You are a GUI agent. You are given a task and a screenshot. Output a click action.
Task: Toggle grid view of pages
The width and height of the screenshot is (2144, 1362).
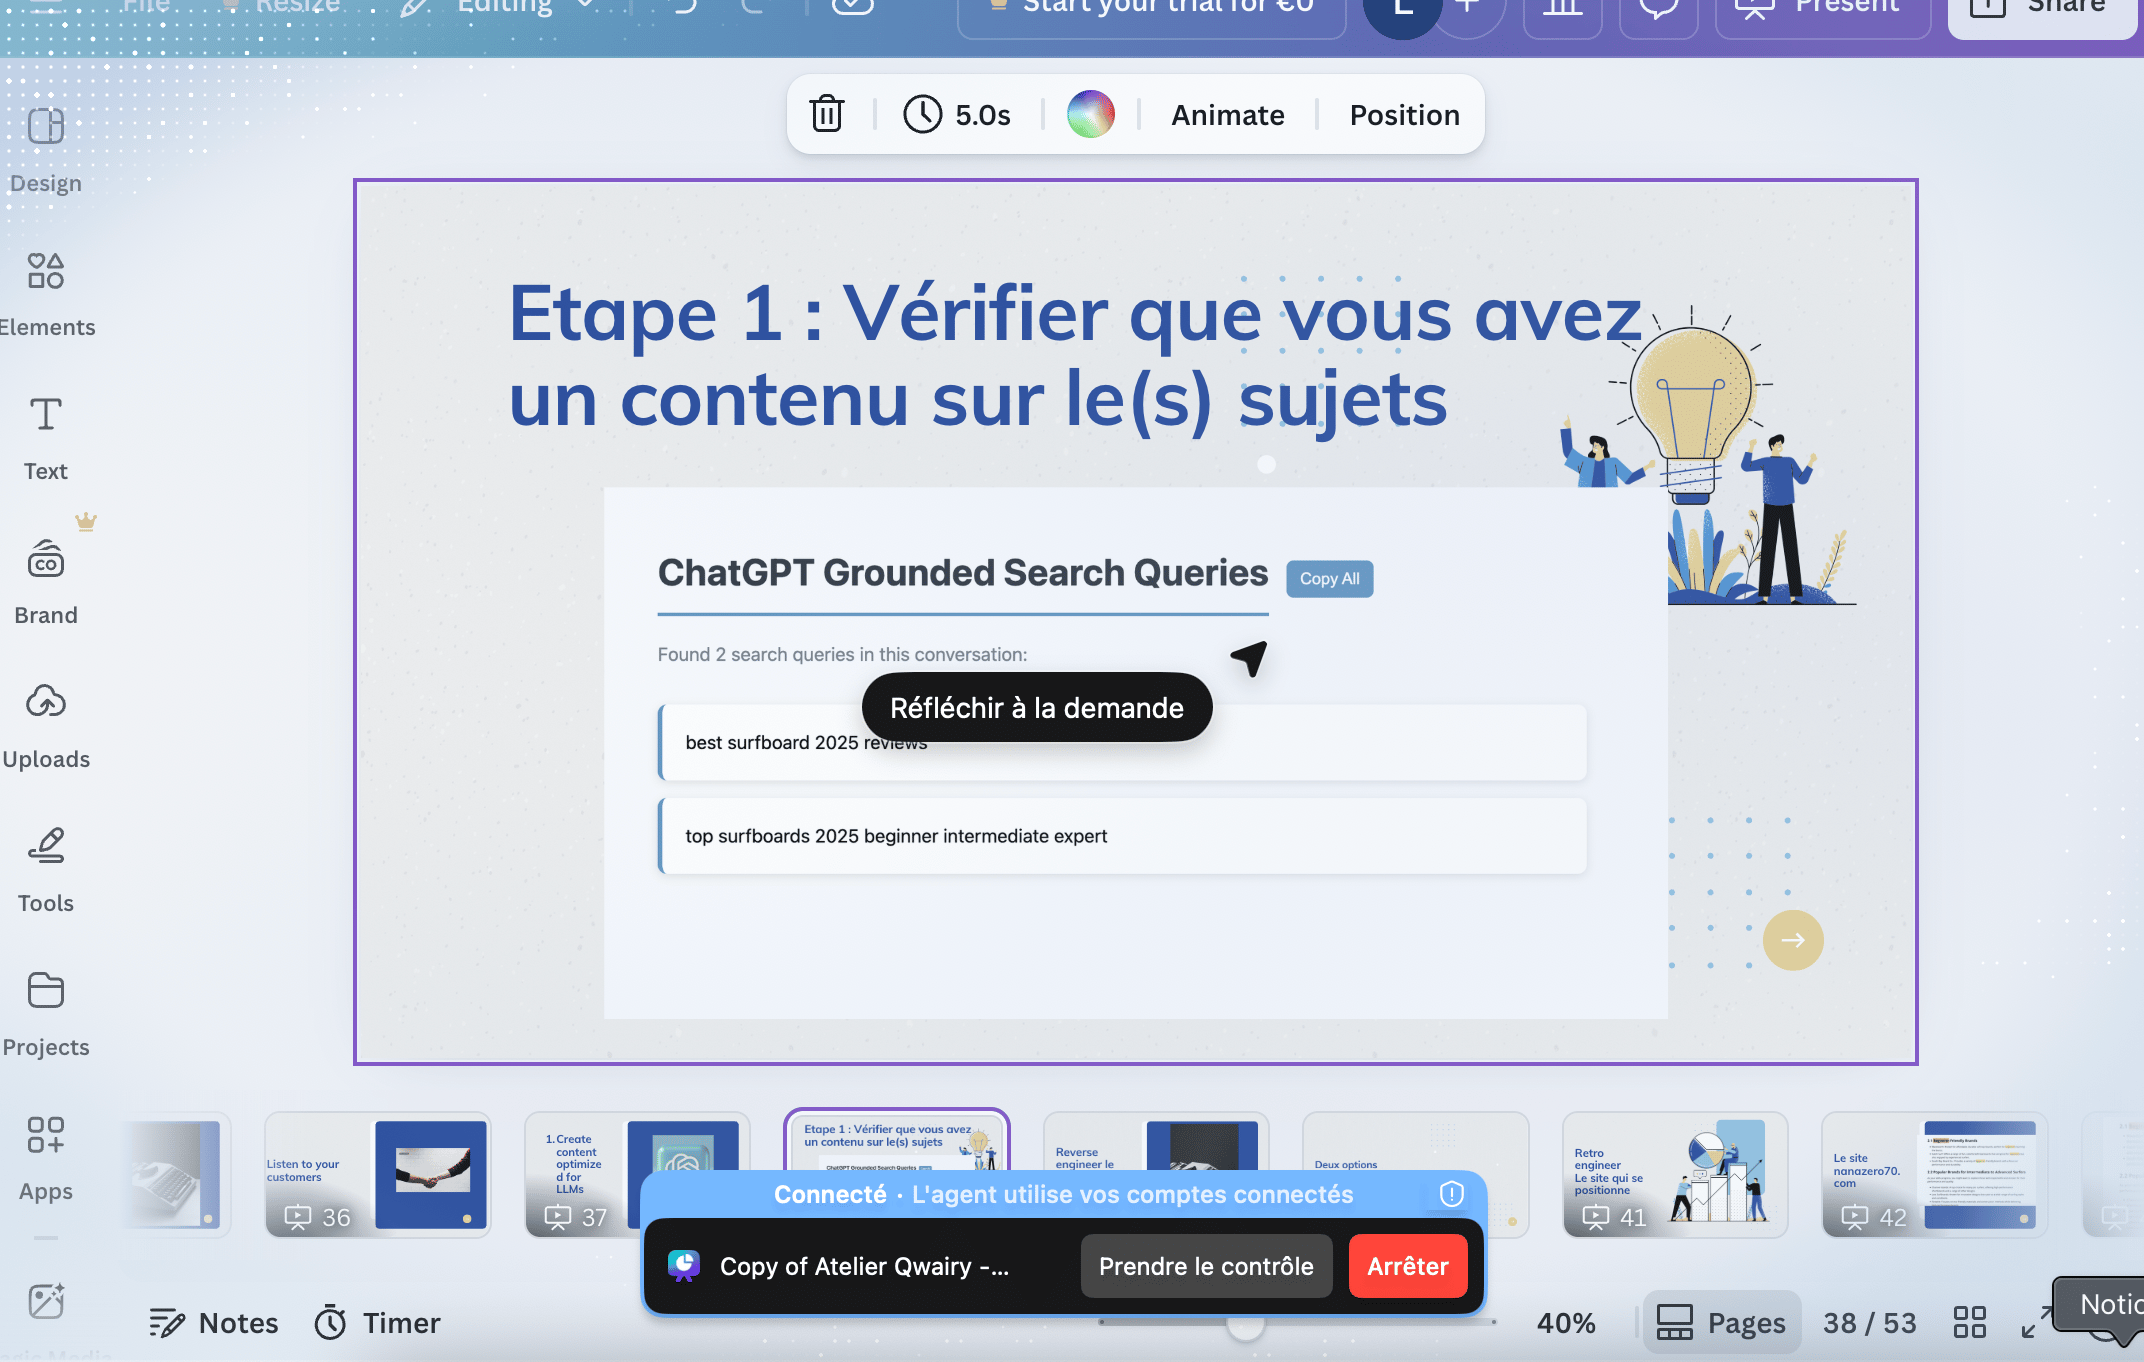[1969, 1322]
